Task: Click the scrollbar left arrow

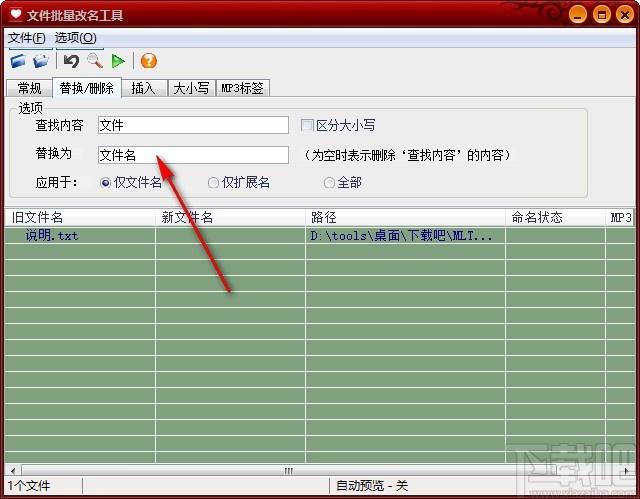Action: [13, 471]
